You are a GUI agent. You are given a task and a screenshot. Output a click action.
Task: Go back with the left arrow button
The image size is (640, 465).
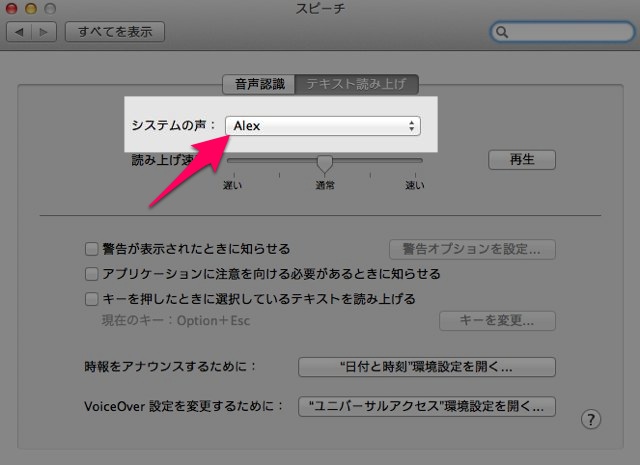click(x=19, y=32)
